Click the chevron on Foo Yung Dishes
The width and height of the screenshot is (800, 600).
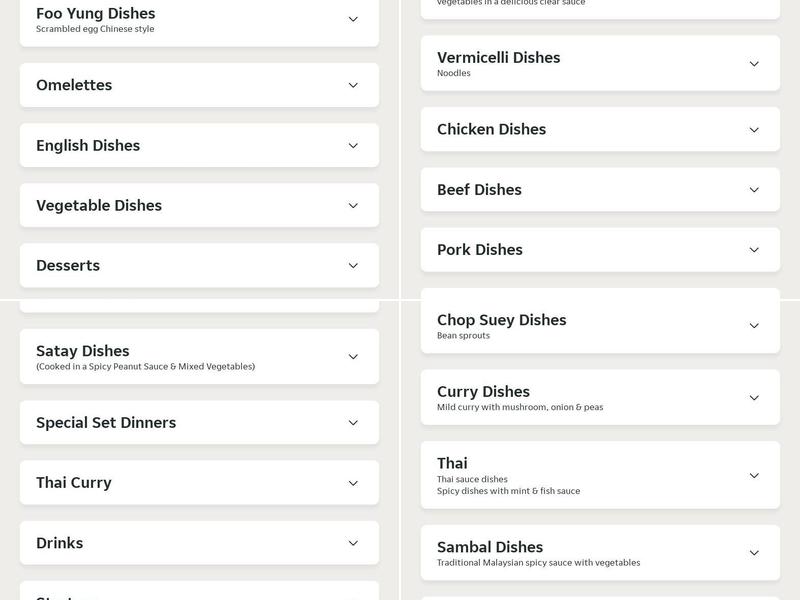click(x=352, y=18)
